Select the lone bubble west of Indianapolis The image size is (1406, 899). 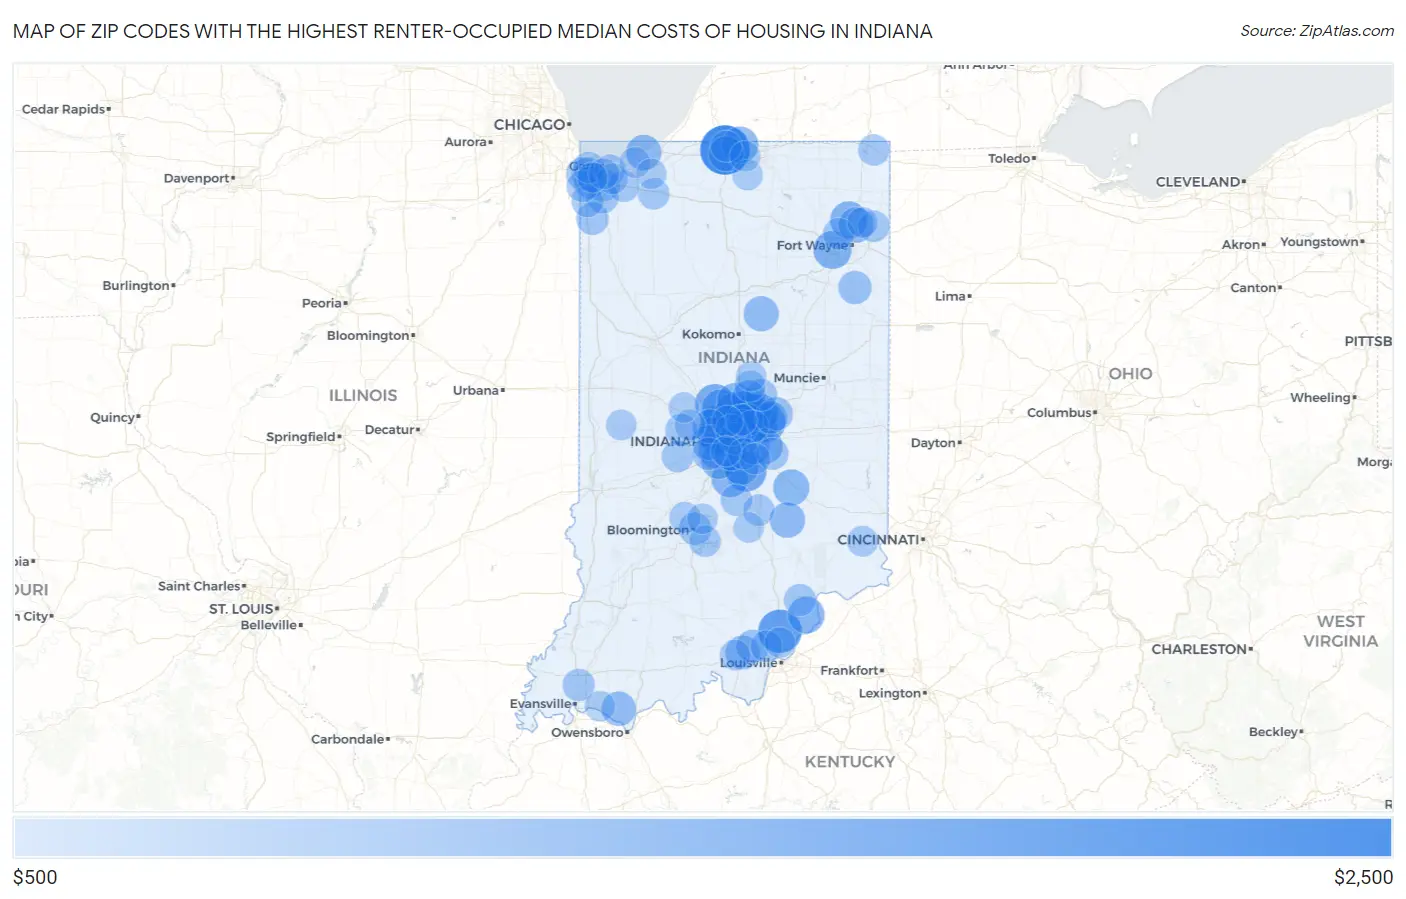[621, 425]
